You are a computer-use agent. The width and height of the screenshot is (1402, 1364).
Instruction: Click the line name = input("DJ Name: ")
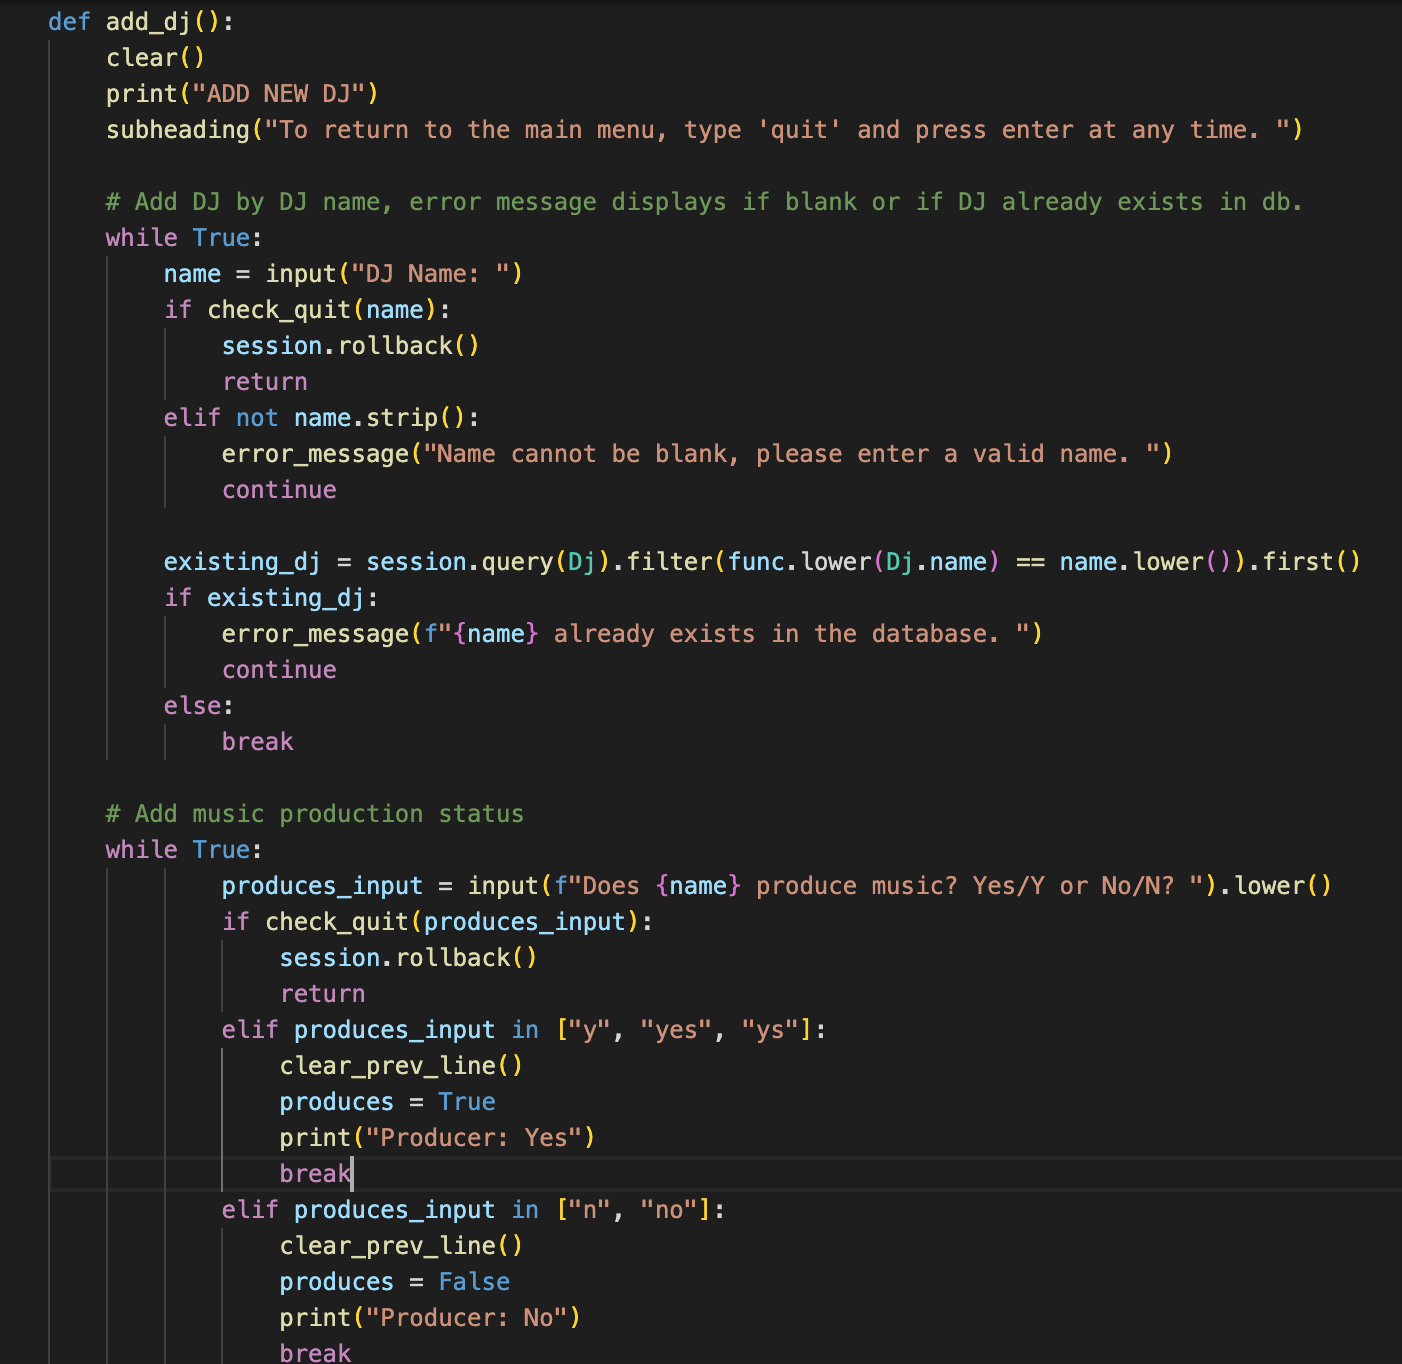[343, 274]
